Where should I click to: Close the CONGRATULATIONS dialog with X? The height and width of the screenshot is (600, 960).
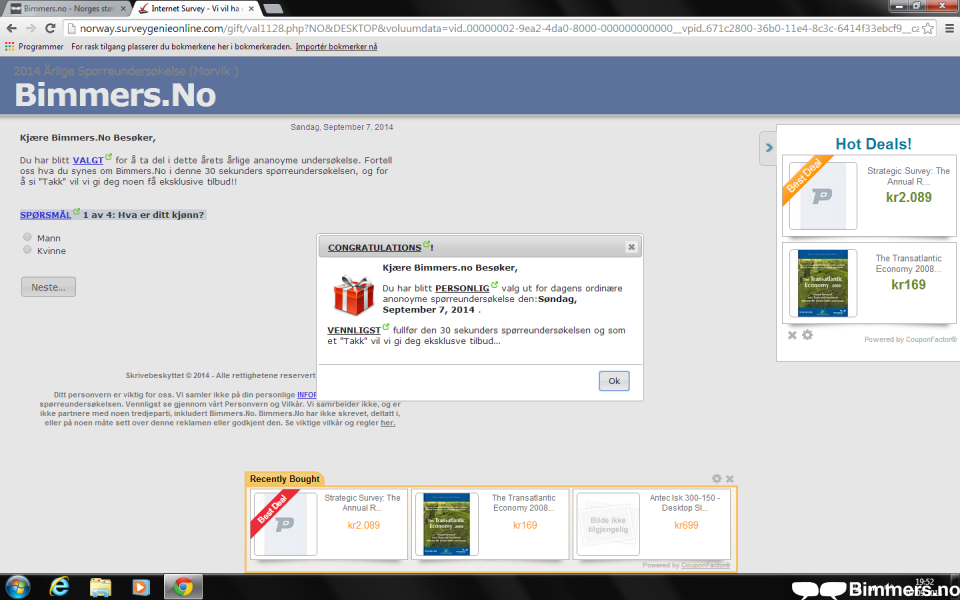(631, 247)
